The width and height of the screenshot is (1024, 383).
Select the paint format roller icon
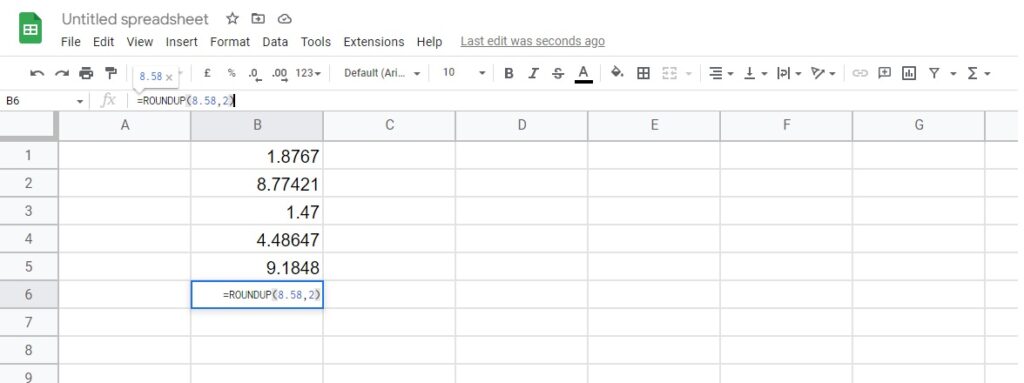(x=111, y=73)
